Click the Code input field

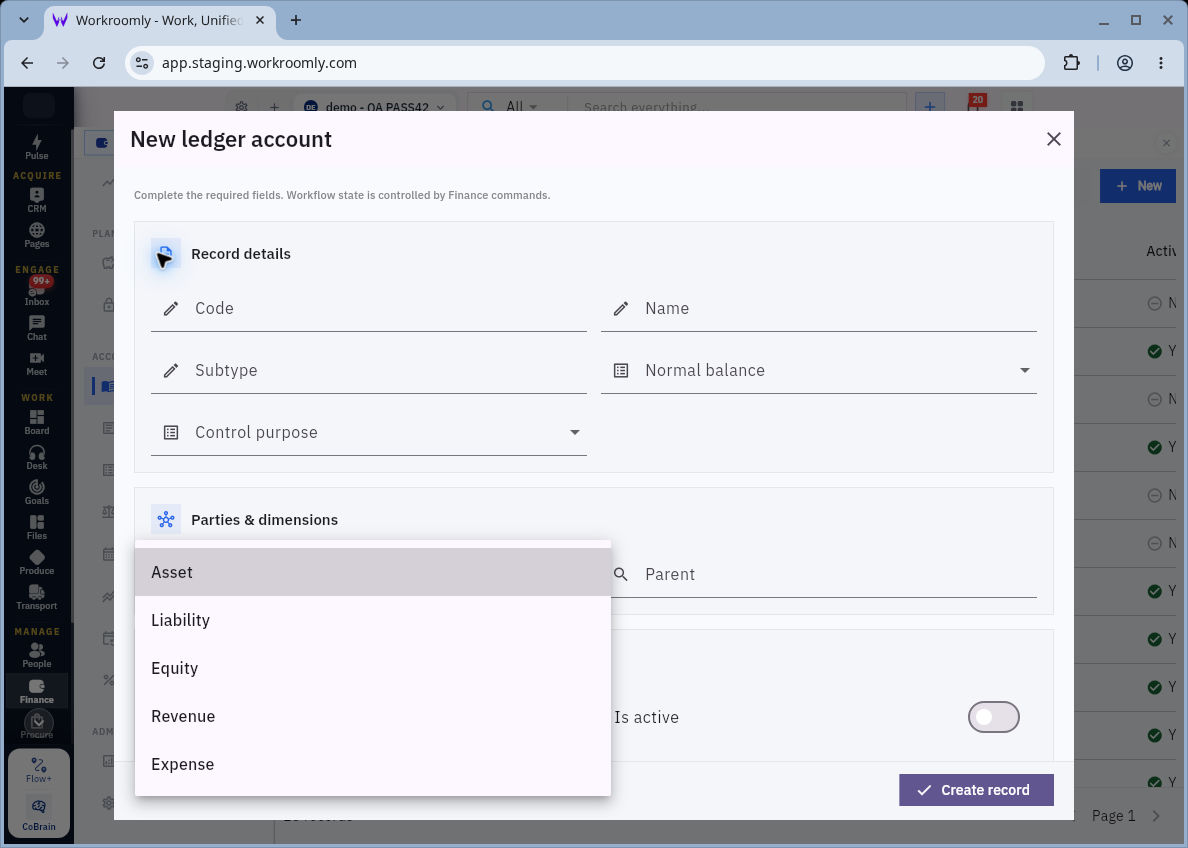click(368, 308)
